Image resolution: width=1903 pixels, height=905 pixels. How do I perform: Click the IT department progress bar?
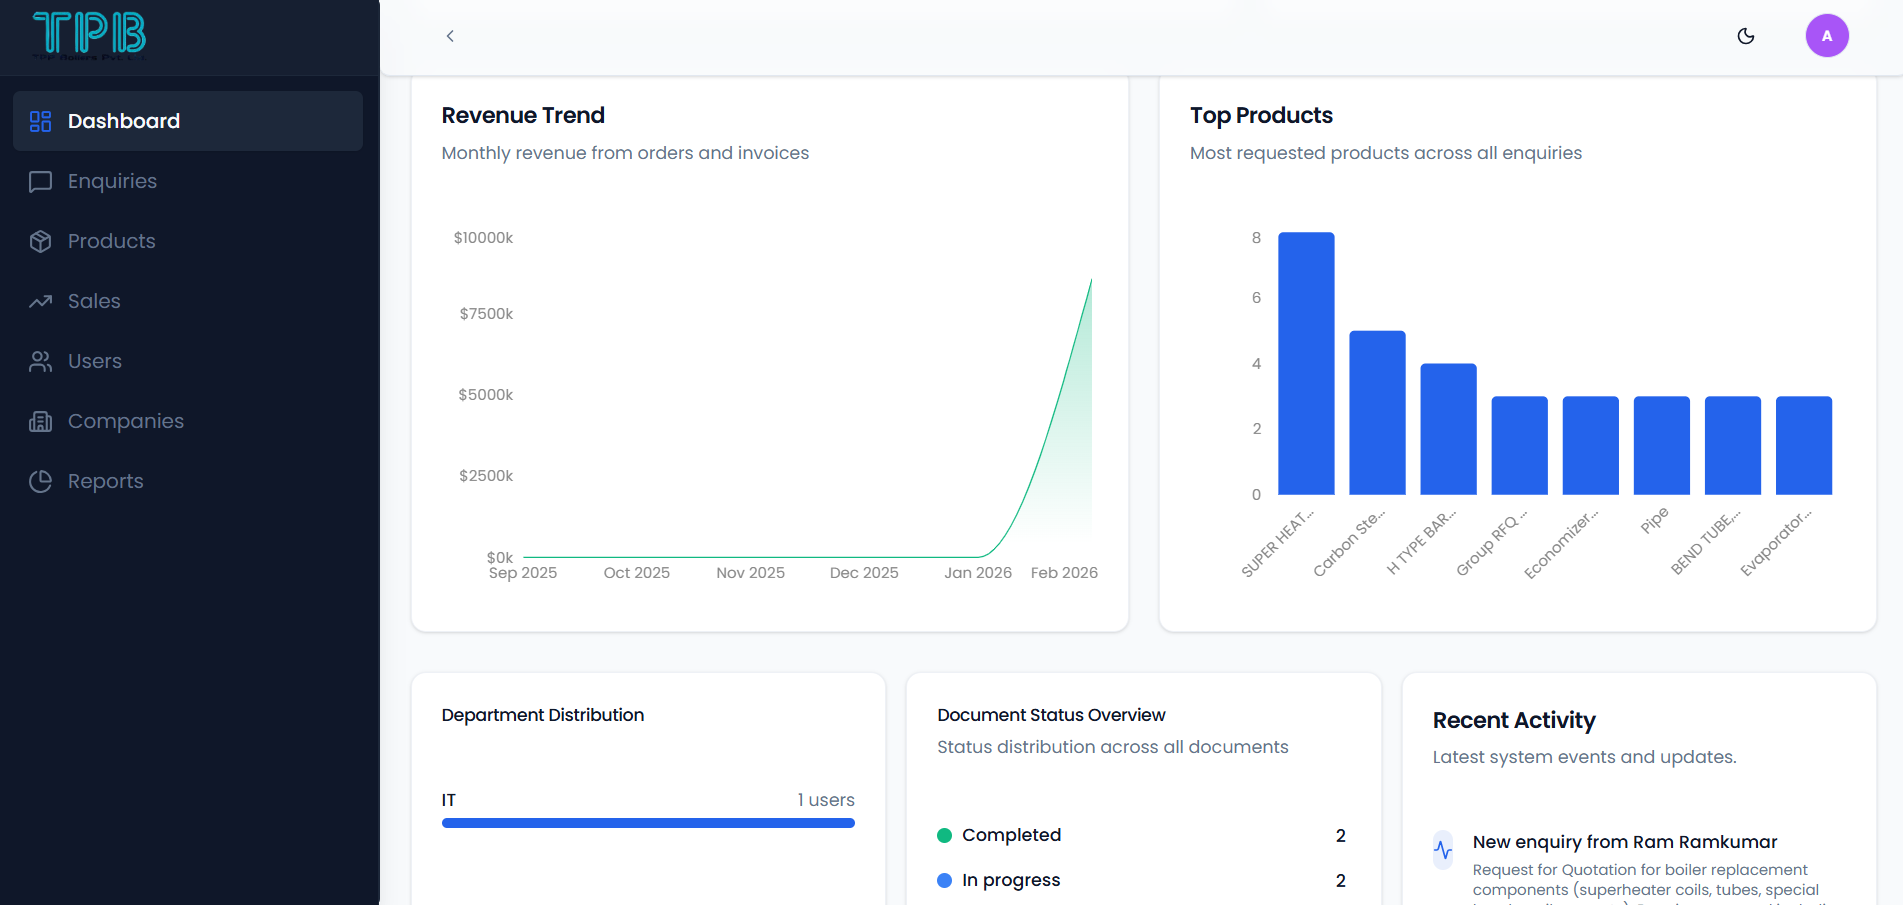point(648,823)
